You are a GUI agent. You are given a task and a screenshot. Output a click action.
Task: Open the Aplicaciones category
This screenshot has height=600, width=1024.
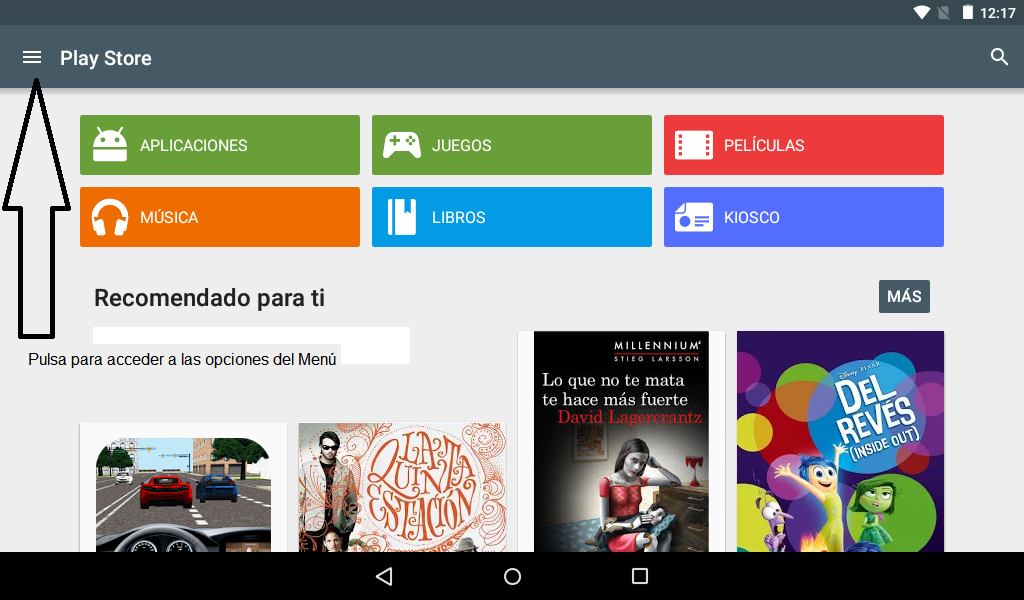click(220, 145)
